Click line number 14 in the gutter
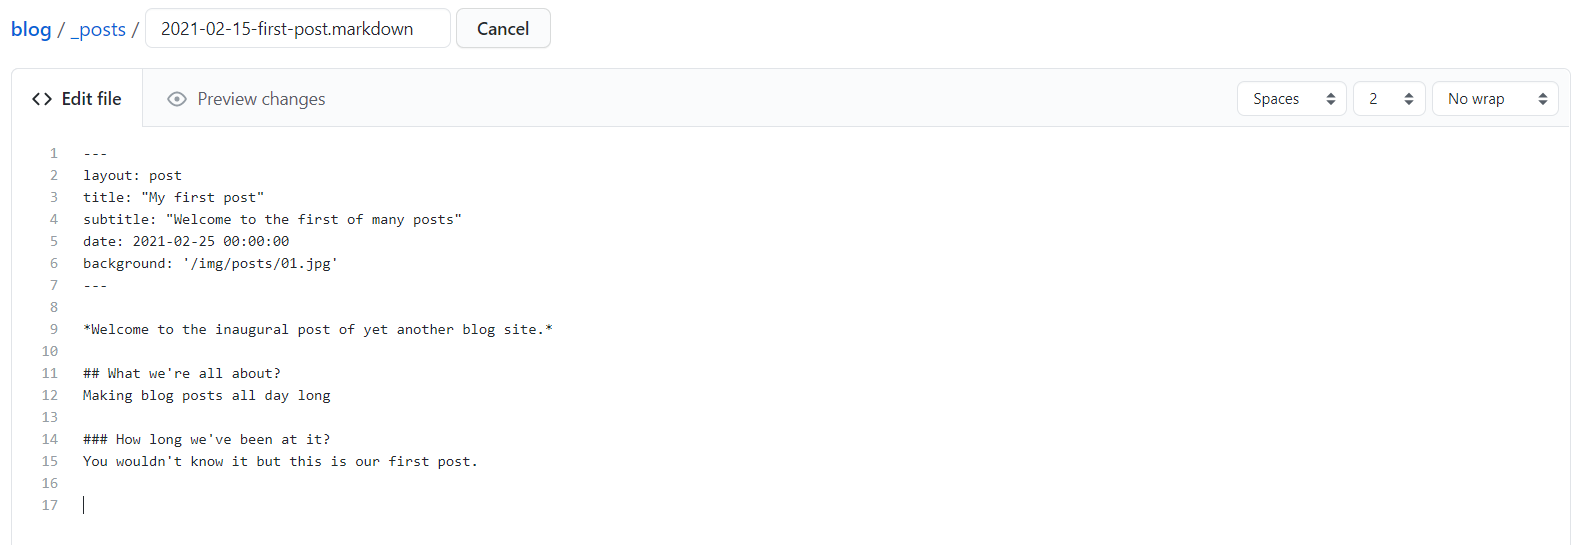The width and height of the screenshot is (1586, 545). (x=50, y=439)
